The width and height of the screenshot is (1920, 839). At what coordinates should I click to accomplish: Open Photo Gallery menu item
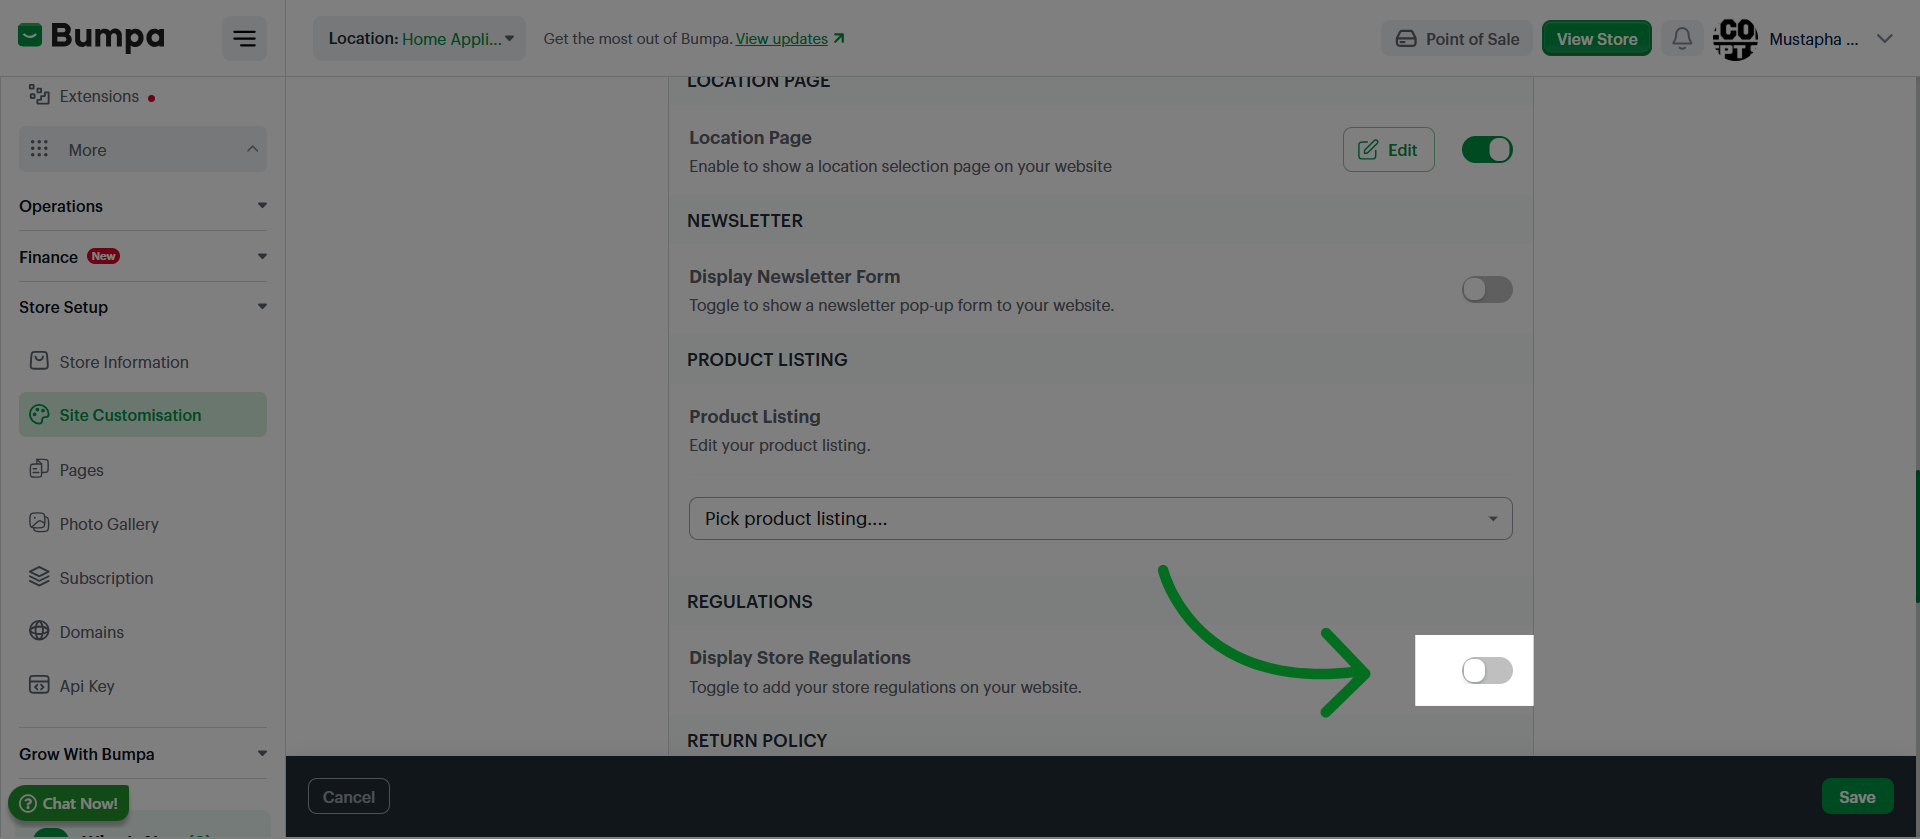click(143, 524)
